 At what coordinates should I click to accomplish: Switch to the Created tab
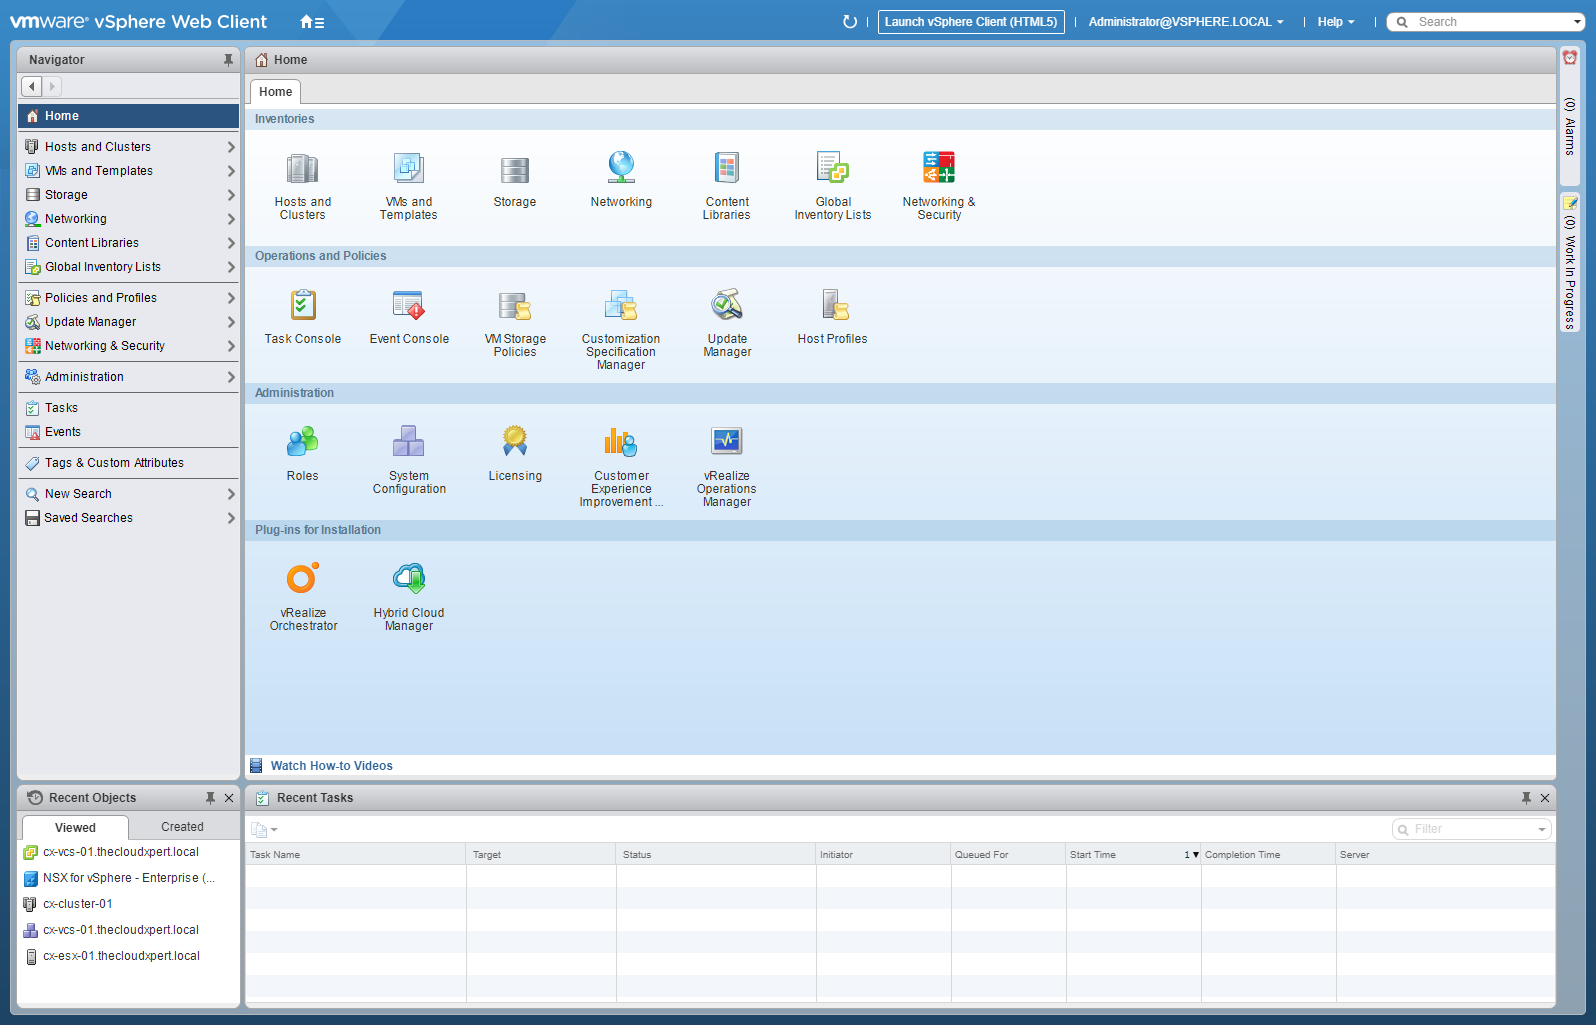click(182, 827)
